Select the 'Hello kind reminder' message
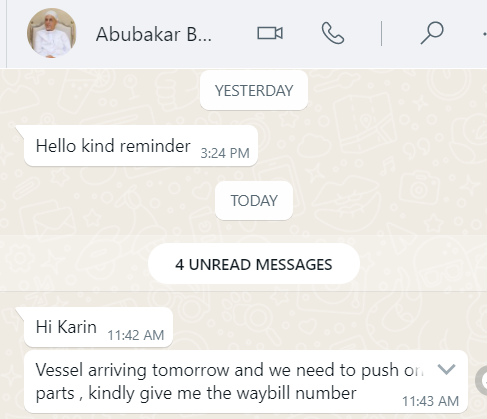The image size is (487, 419). pos(141,146)
